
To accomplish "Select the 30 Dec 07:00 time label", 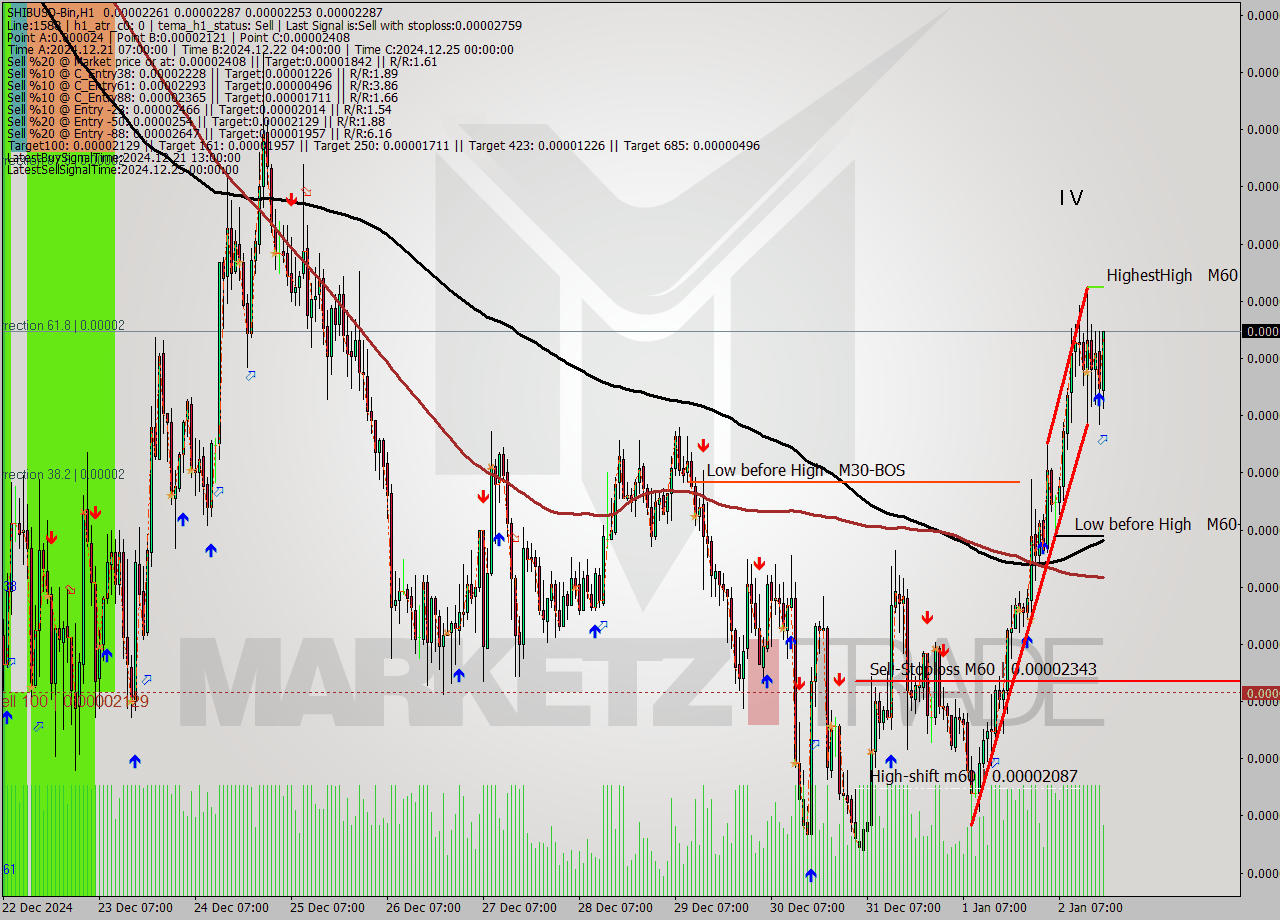I will click(x=807, y=908).
